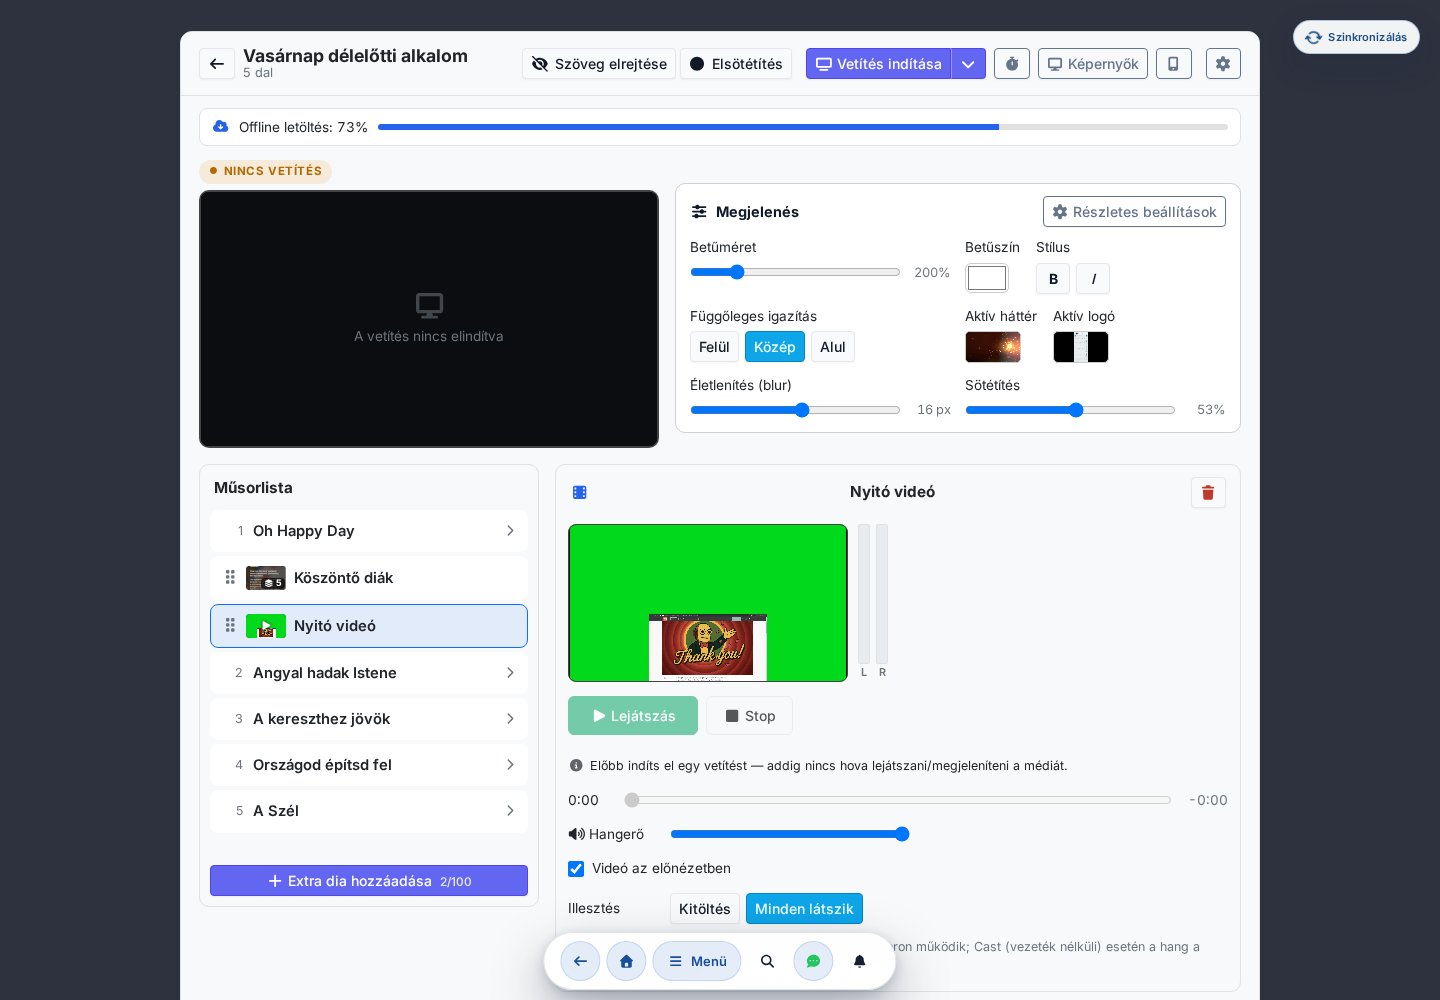The image size is (1440, 1000).
Task: Toggle italic style I button
Action: (x=1093, y=279)
